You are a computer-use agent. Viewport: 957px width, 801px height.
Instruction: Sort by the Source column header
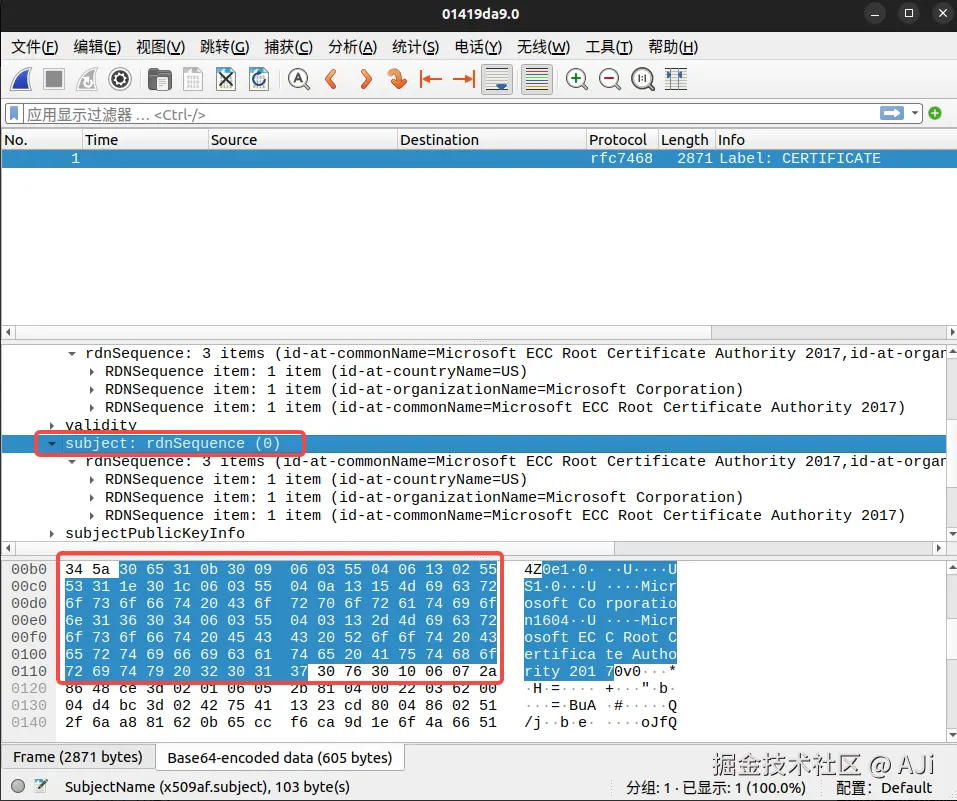tap(303, 140)
